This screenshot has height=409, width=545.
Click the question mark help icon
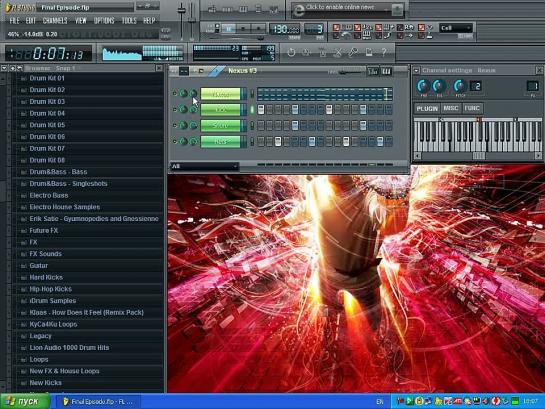384,52
